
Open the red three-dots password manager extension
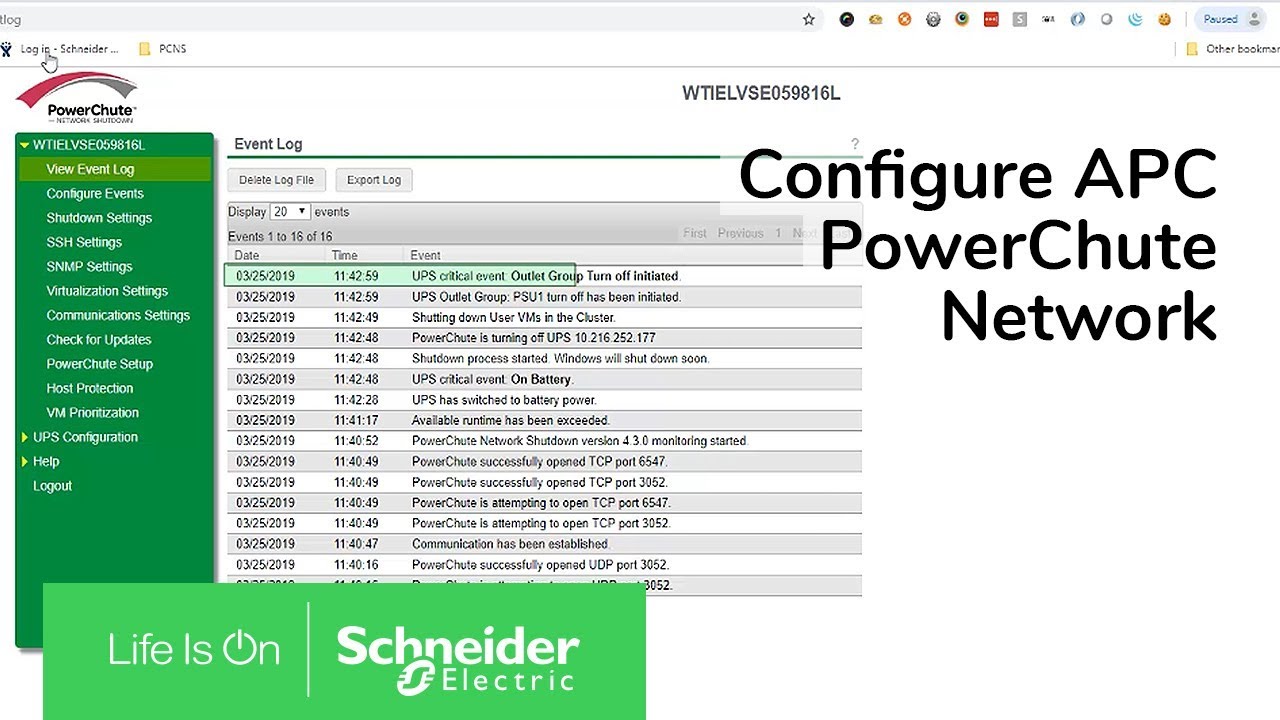coord(991,19)
